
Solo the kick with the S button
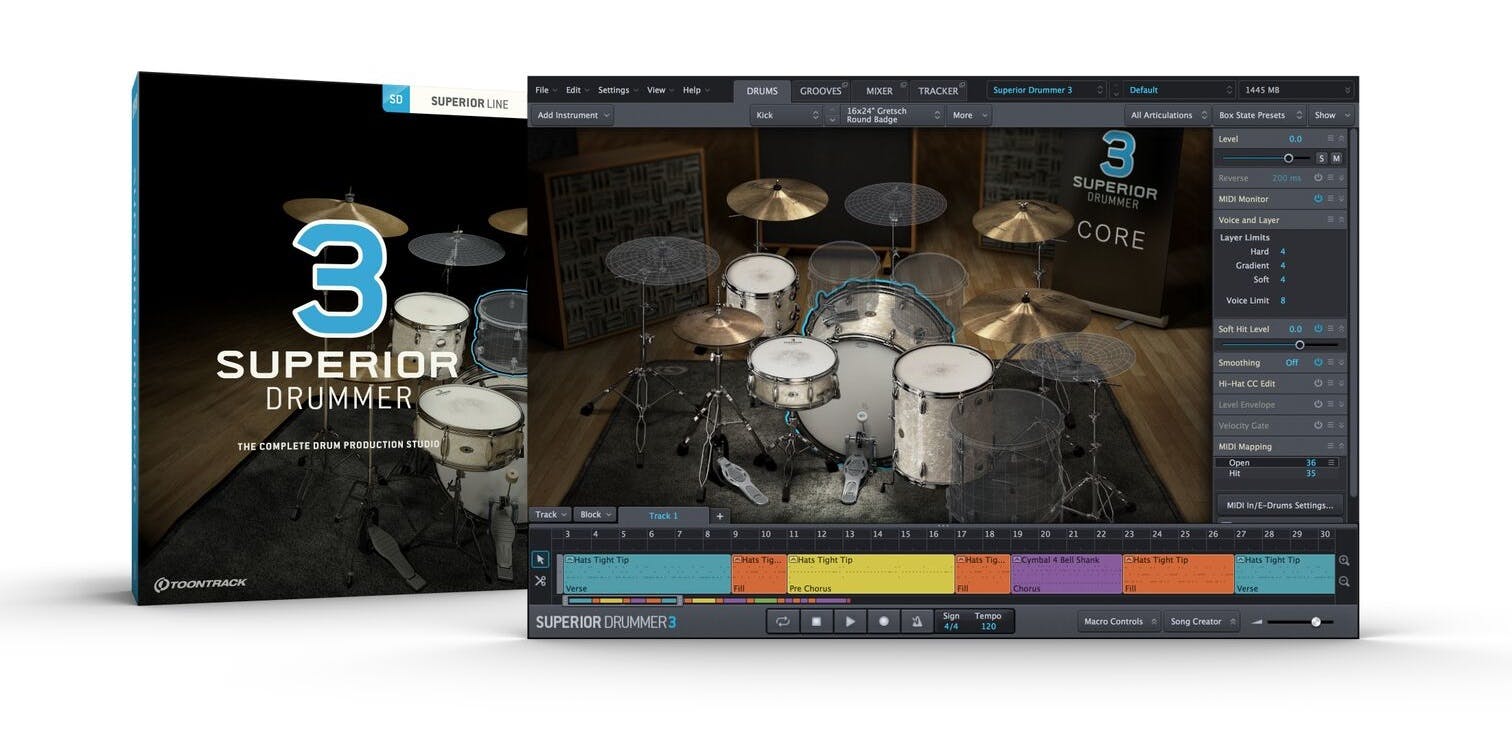1321,158
